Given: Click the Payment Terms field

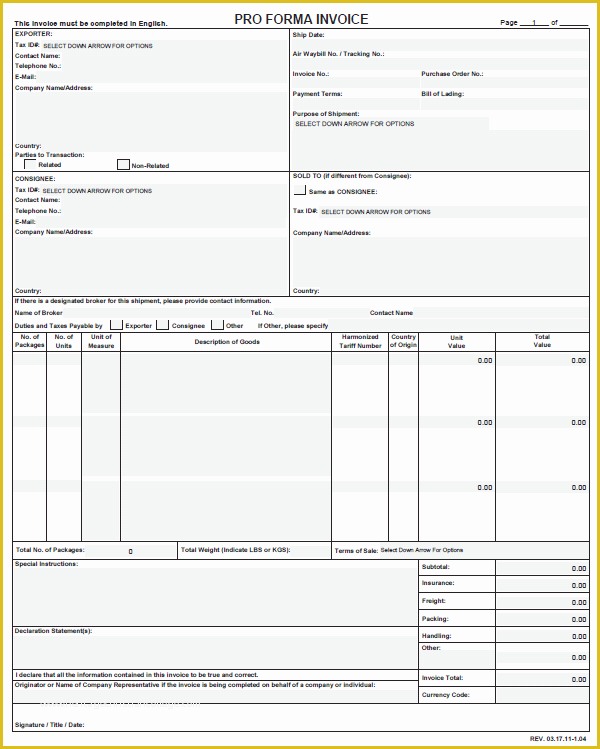Looking at the screenshot, I should click(355, 104).
